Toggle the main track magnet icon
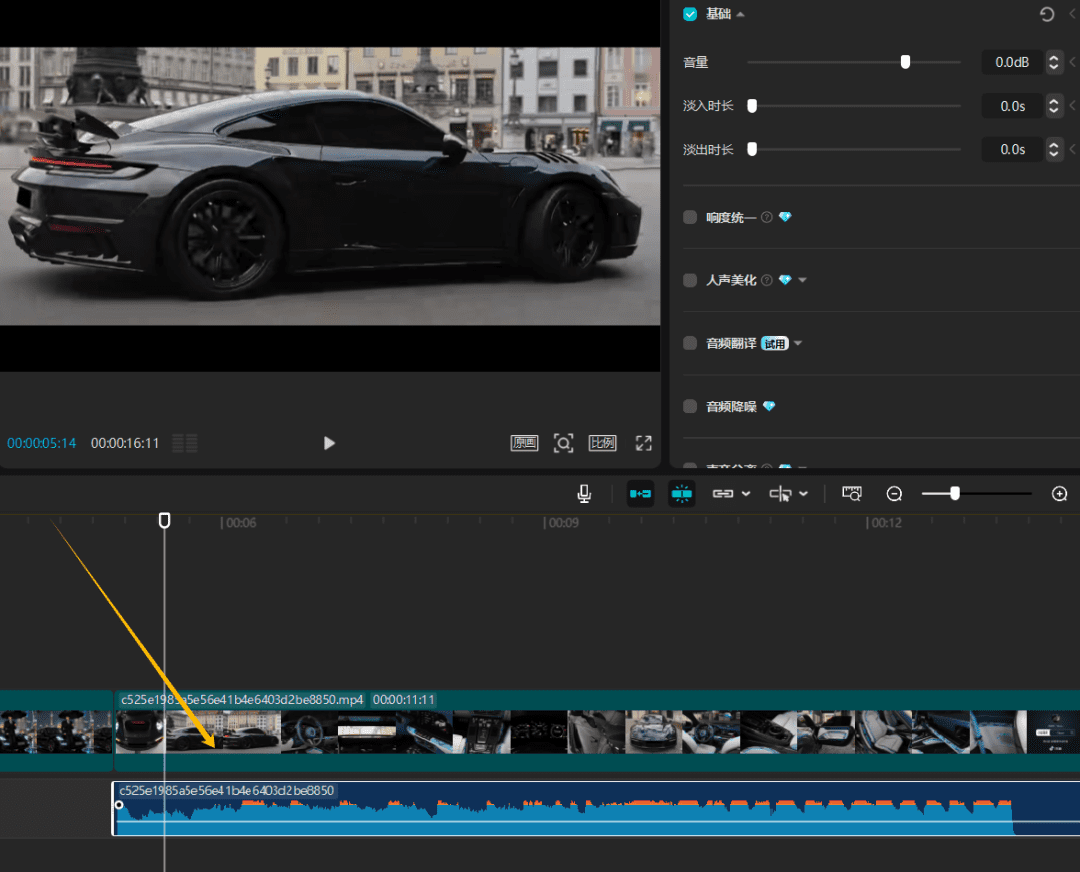Viewport: 1080px width, 872px height. click(x=640, y=494)
